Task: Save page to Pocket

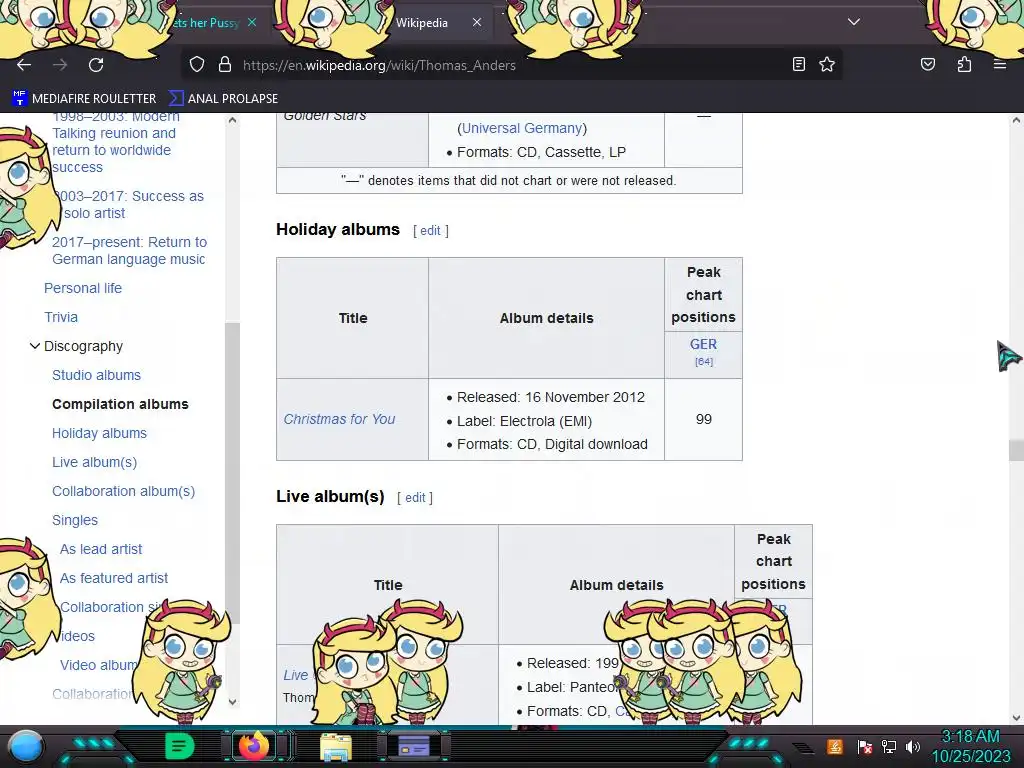Action: point(927,64)
